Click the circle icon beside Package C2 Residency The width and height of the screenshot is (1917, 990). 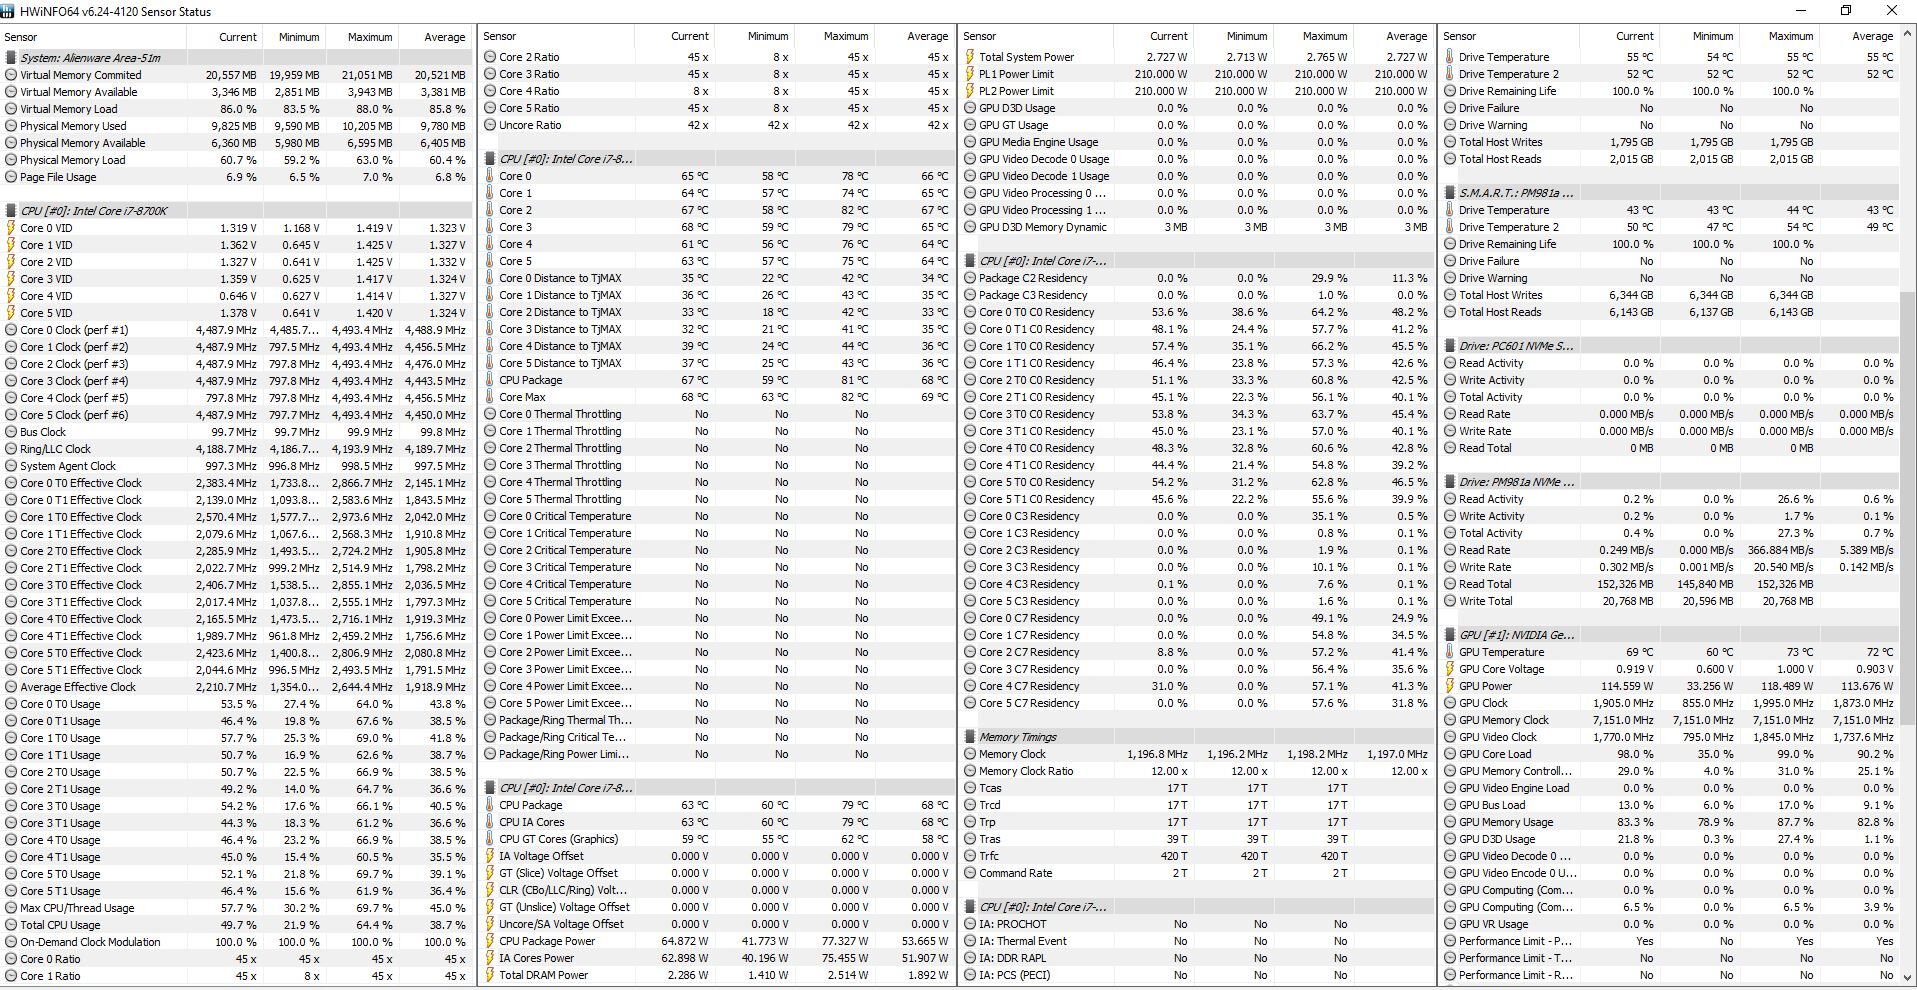pos(970,278)
